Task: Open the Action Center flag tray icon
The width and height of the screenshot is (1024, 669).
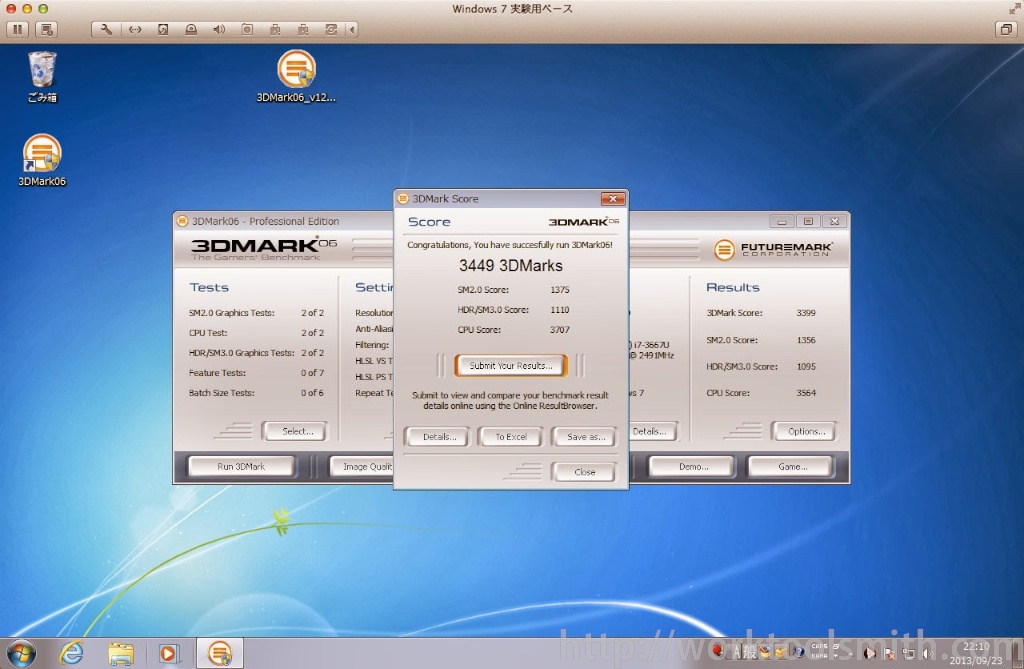Action: (x=889, y=653)
